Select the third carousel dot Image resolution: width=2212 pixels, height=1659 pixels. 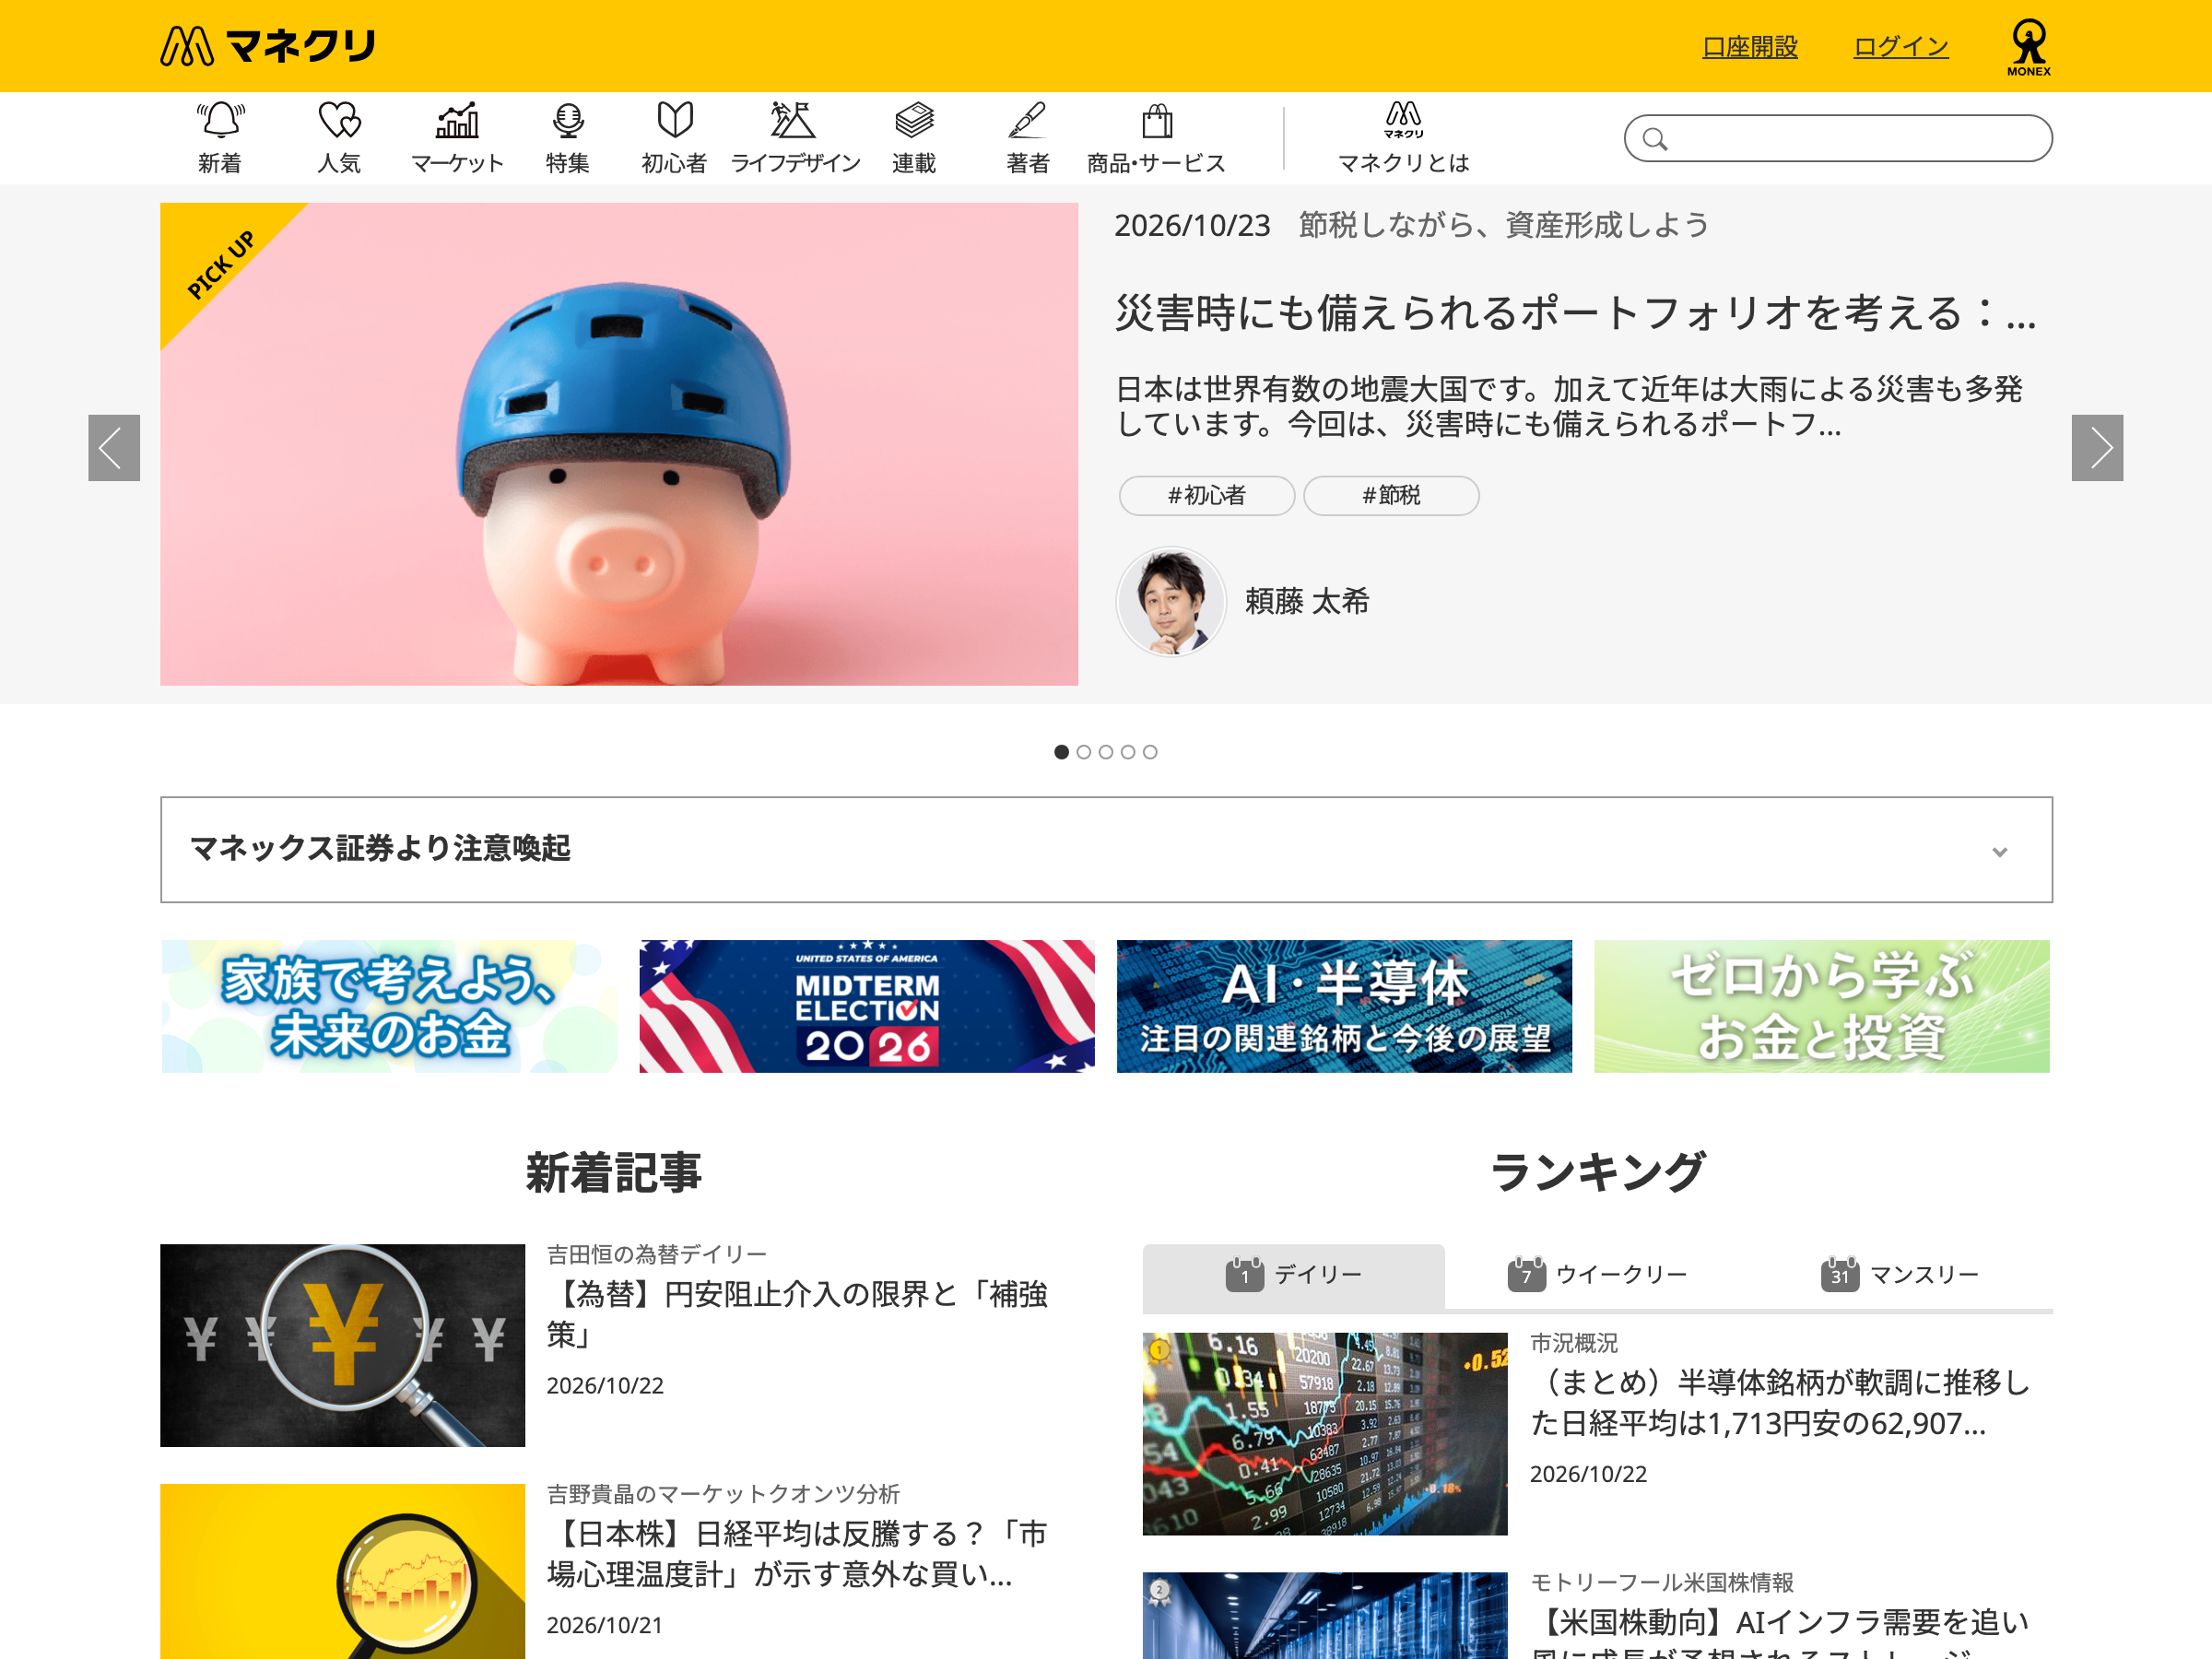(1105, 752)
